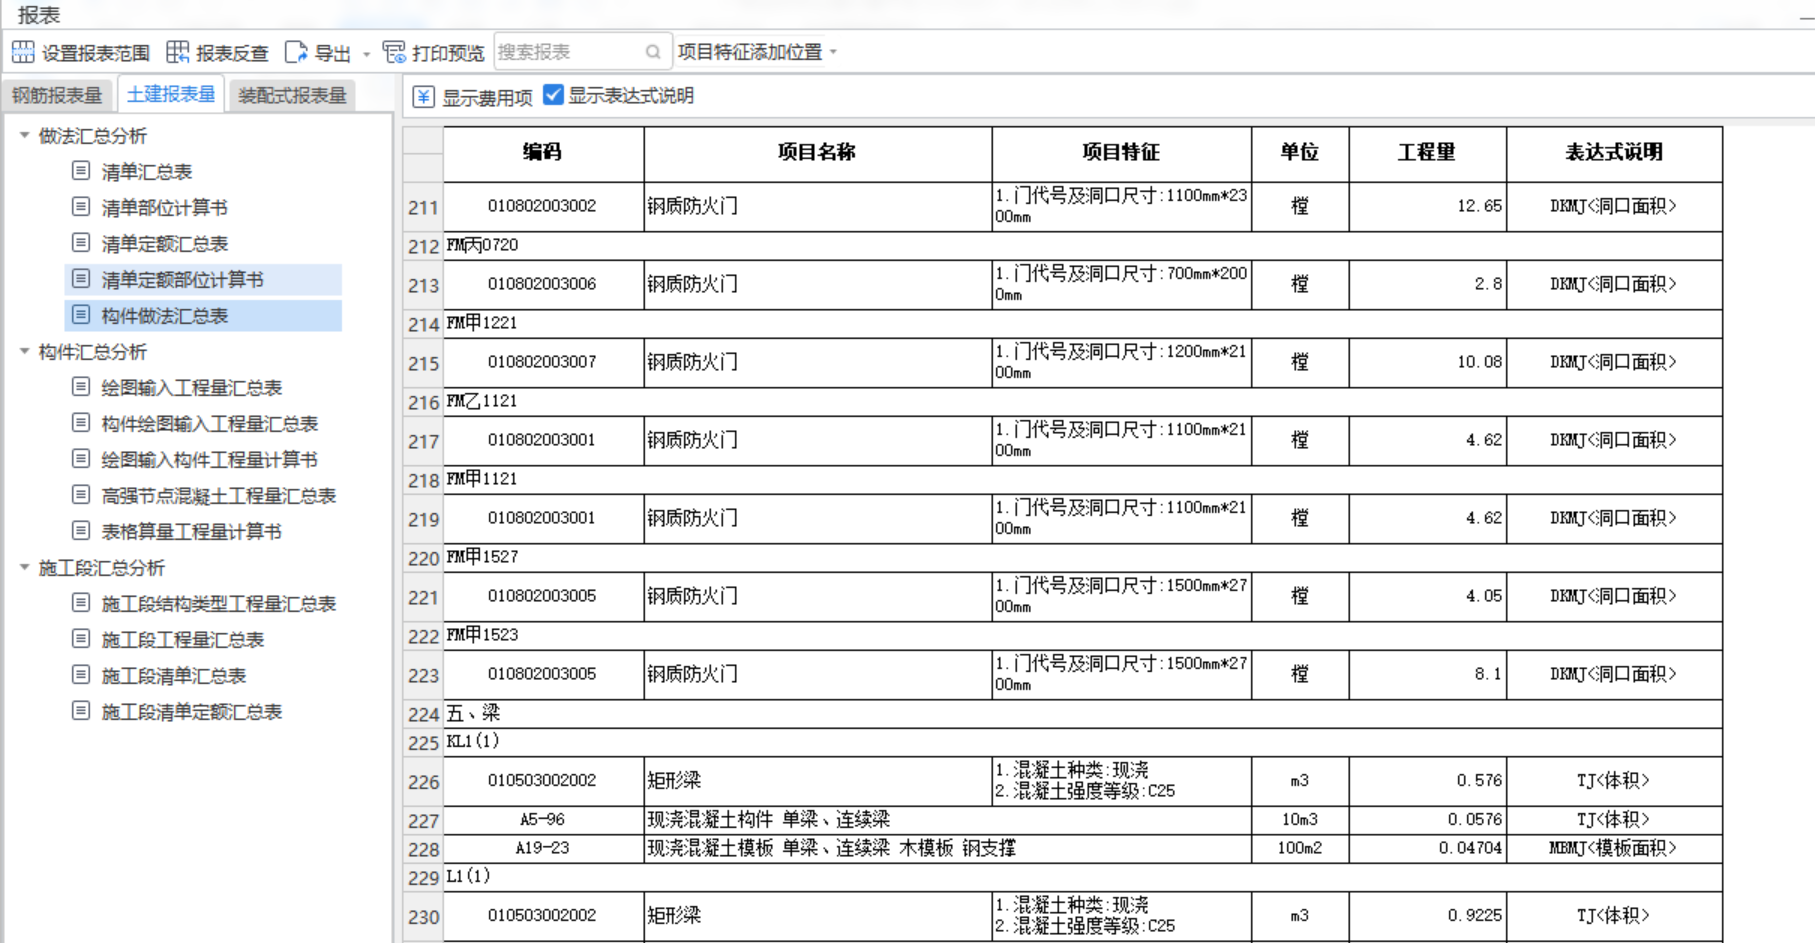1815x943 pixels.
Task: Click the 表达式说明 column header
Action: tap(1614, 153)
